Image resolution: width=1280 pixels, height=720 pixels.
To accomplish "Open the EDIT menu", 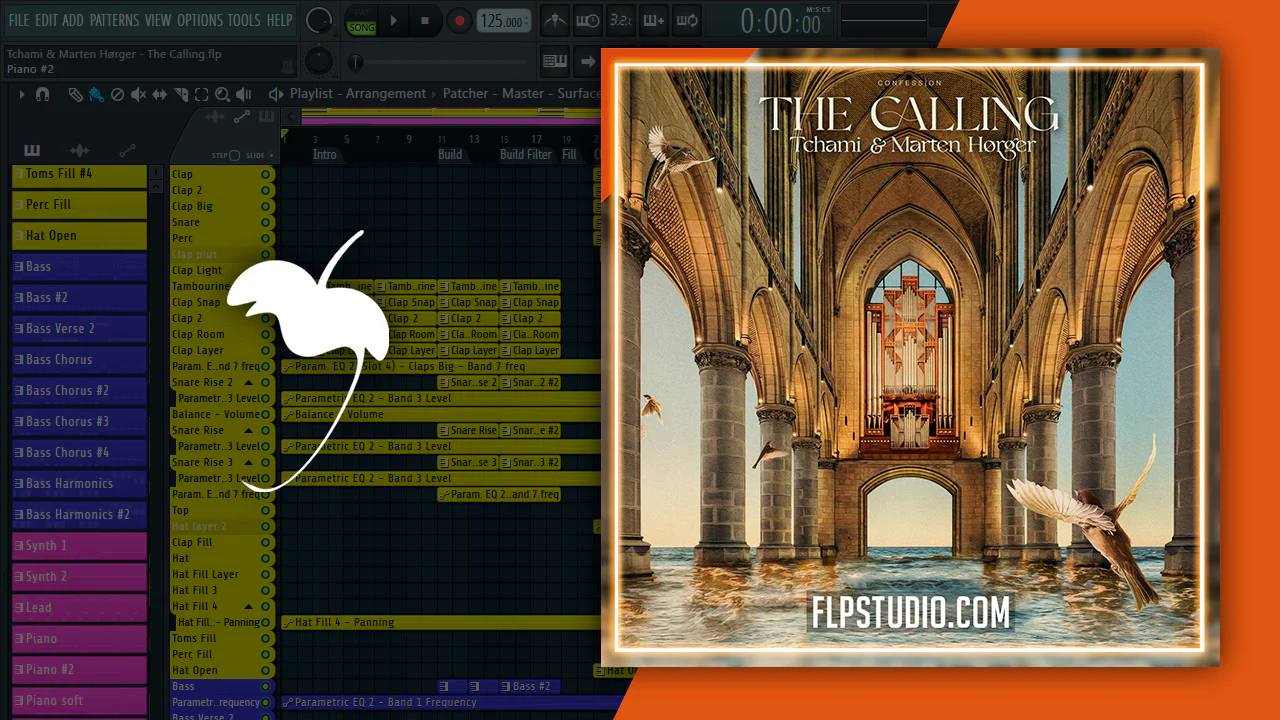I will (x=46, y=20).
